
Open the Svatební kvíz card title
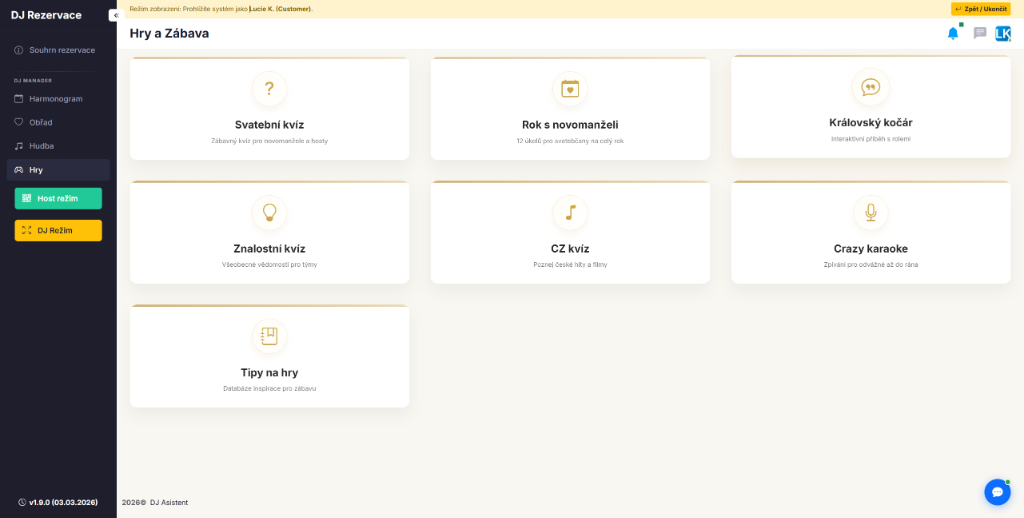269,125
